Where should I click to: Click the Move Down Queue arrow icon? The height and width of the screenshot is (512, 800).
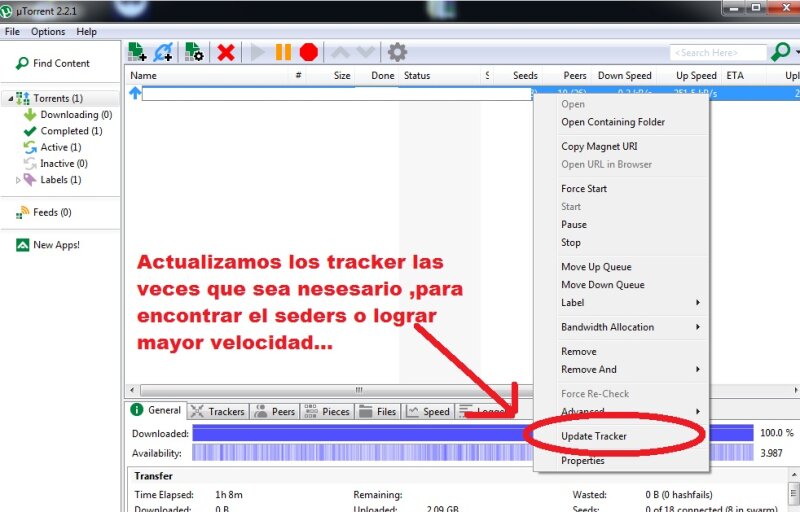tap(365, 52)
